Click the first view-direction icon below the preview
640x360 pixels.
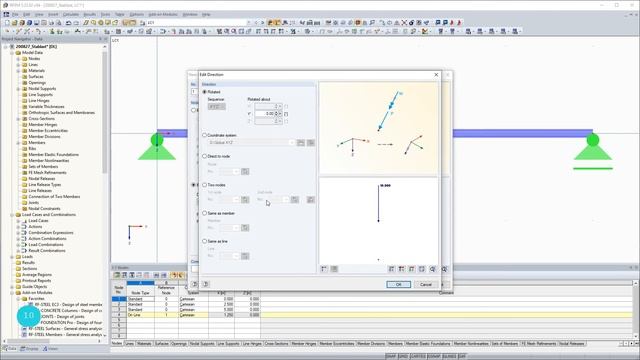(391, 269)
